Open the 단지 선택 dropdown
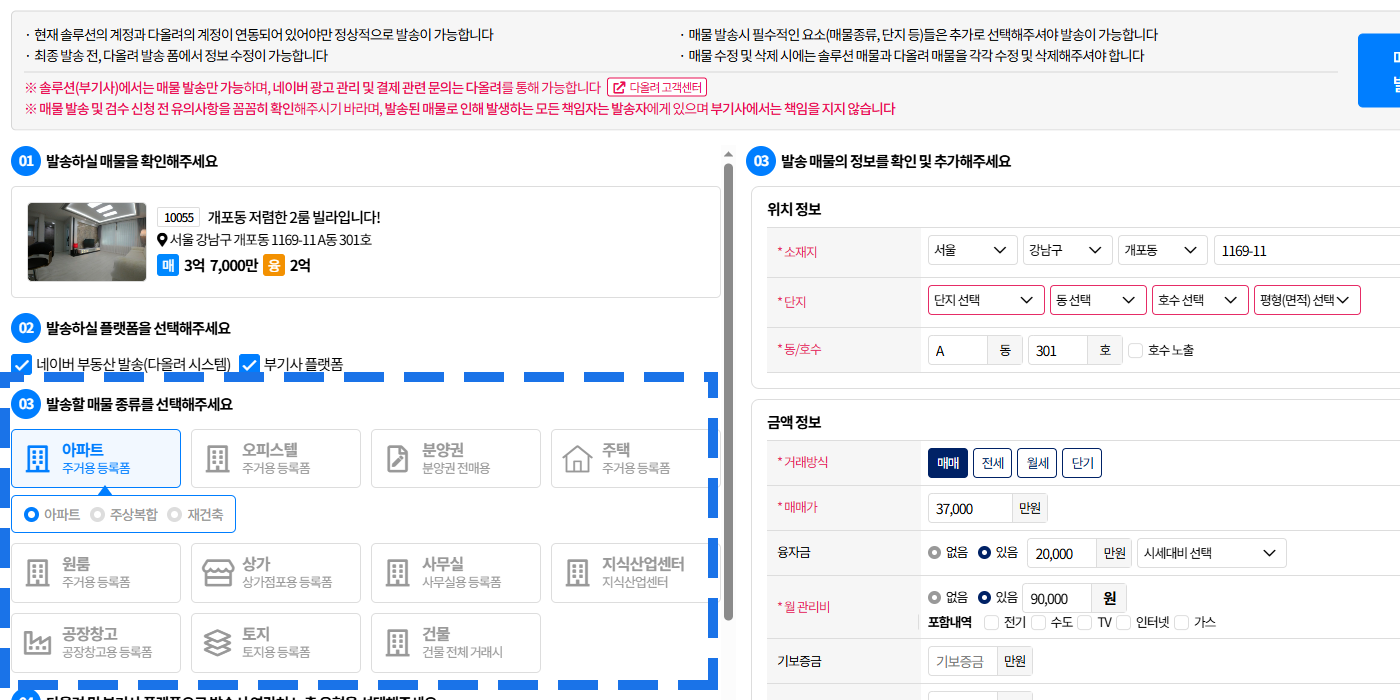The height and width of the screenshot is (700, 1400). click(986, 300)
